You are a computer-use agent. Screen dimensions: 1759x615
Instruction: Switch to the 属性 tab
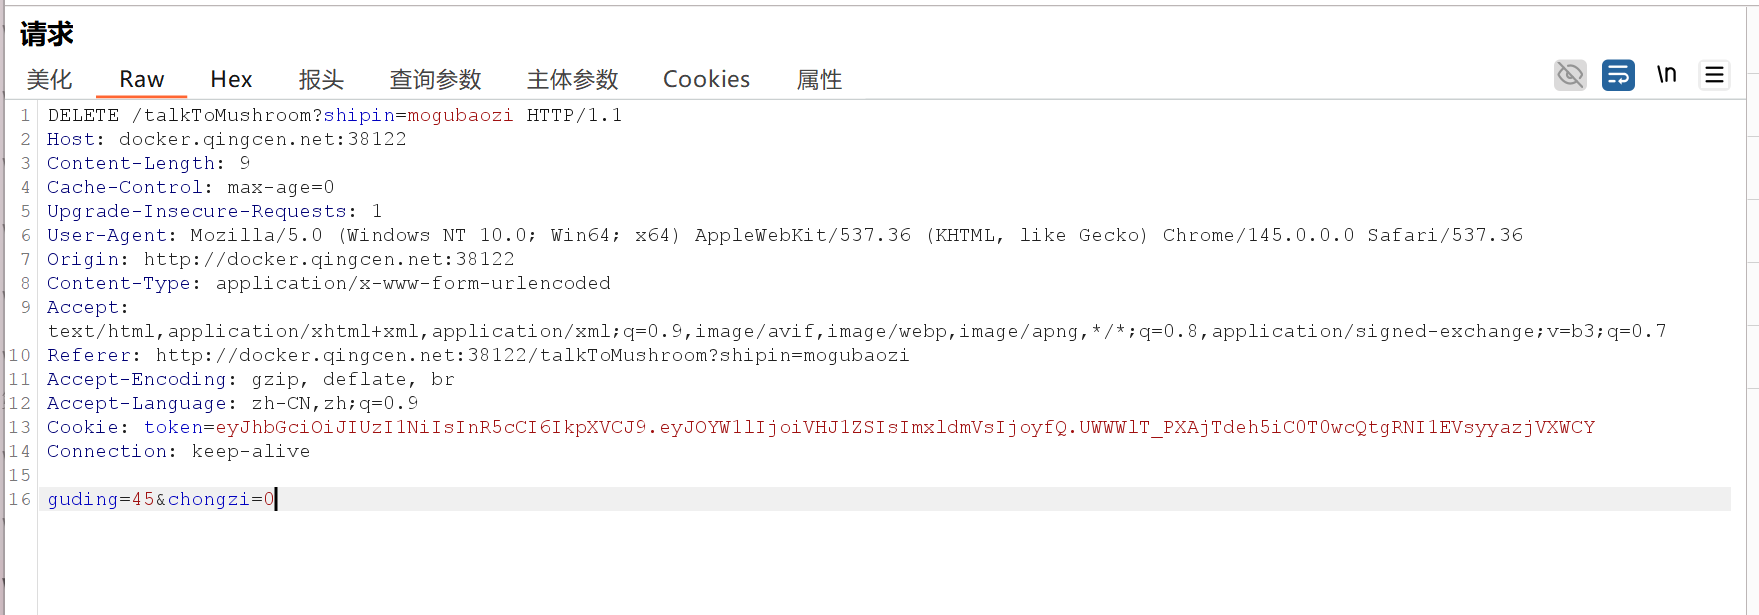click(819, 79)
